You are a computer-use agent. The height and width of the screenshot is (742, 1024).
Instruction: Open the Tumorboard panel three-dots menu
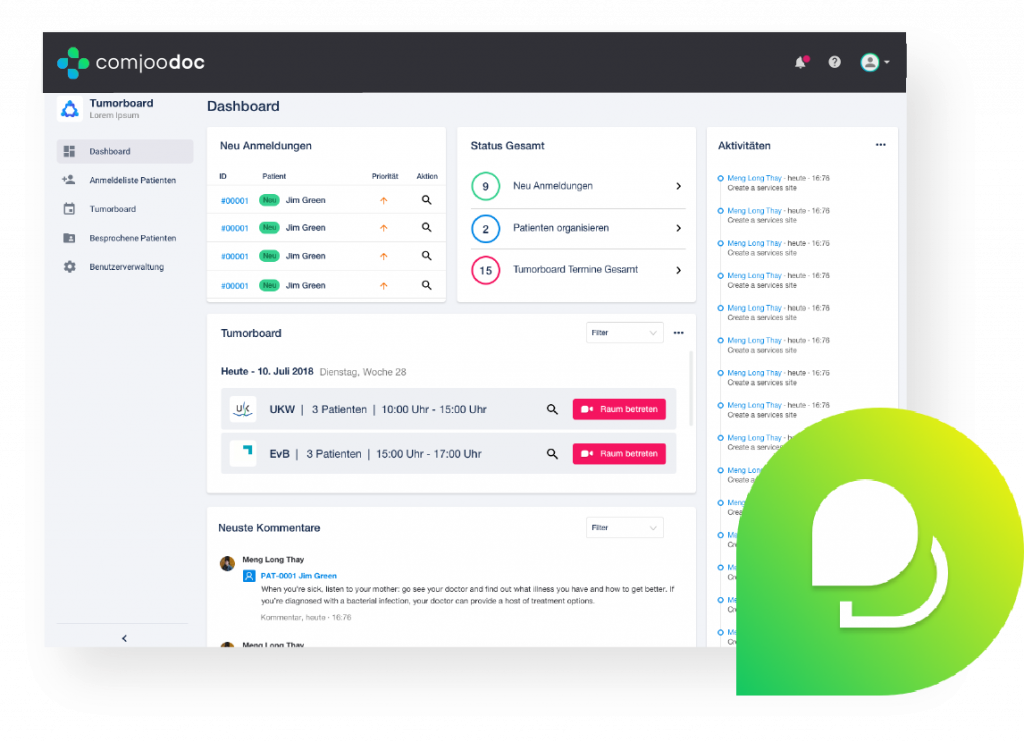point(679,333)
